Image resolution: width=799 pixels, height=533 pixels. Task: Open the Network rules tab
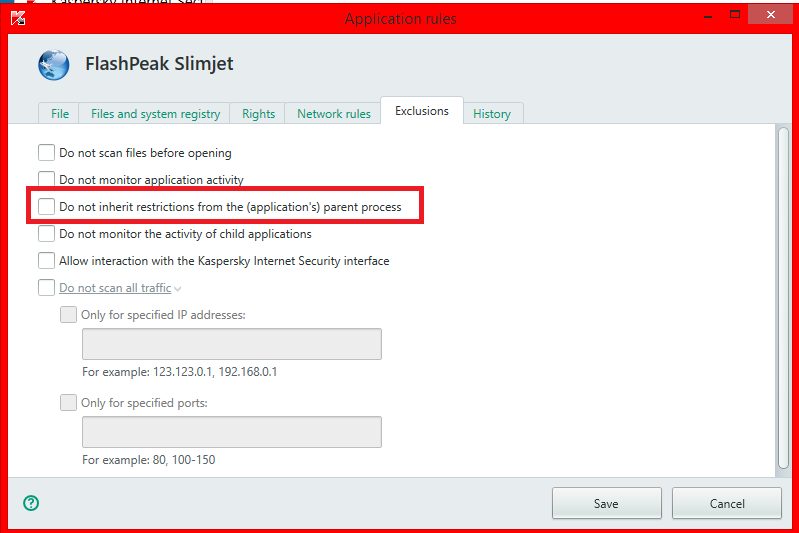334,113
